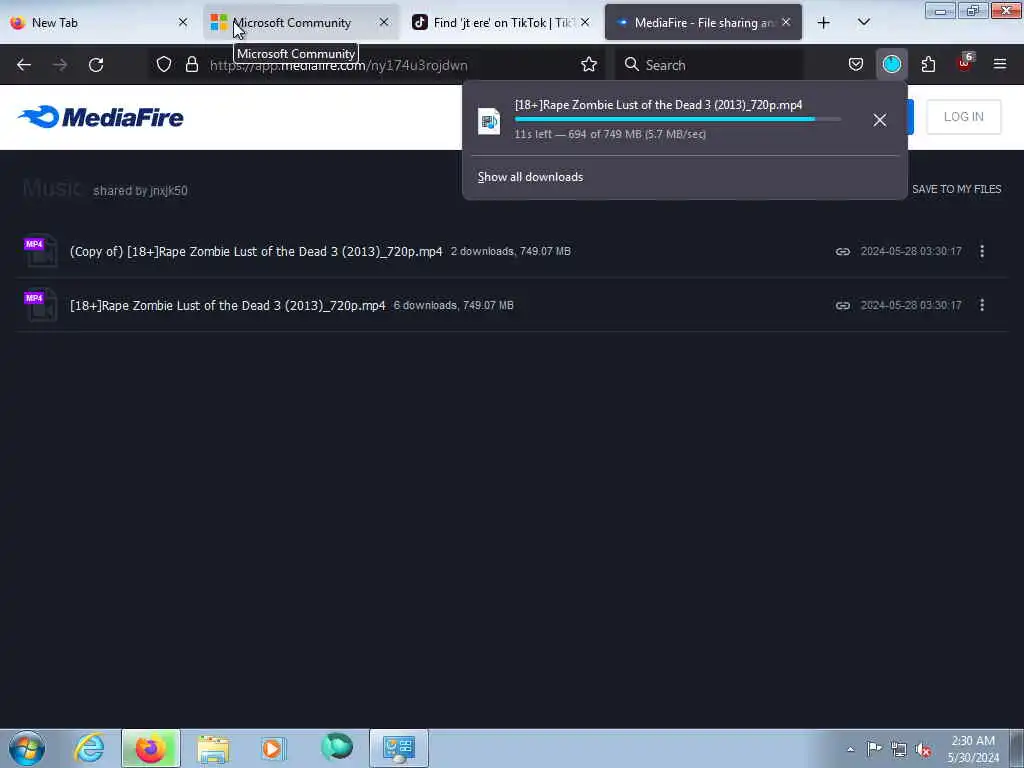Open the tracking protection shield icon
The width and height of the screenshot is (1024, 768).
(164, 64)
